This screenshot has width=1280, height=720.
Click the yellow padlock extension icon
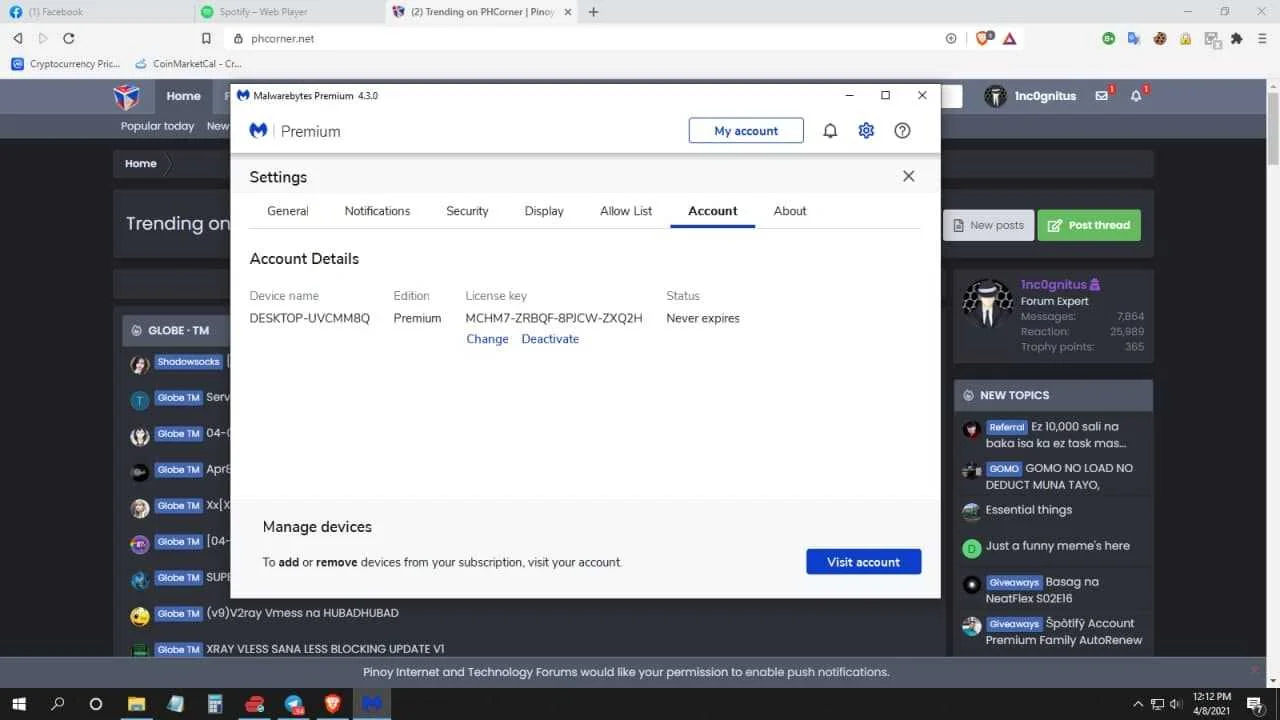coord(1186,38)
